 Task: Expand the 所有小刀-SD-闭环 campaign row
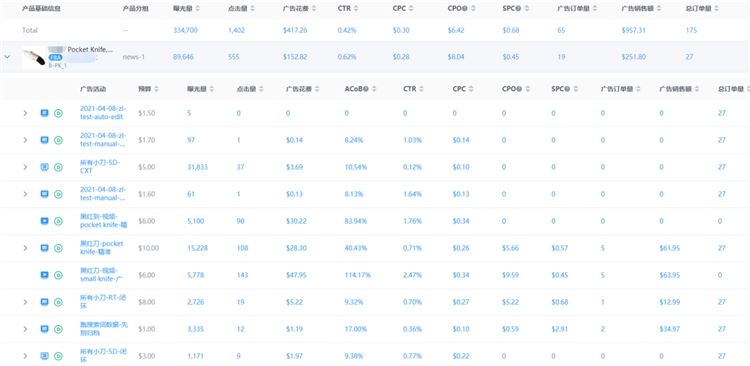25,356
